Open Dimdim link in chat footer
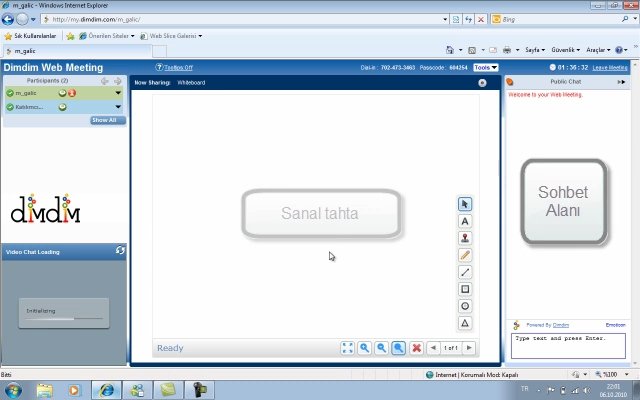640x400 pixels. click(560, 325)
